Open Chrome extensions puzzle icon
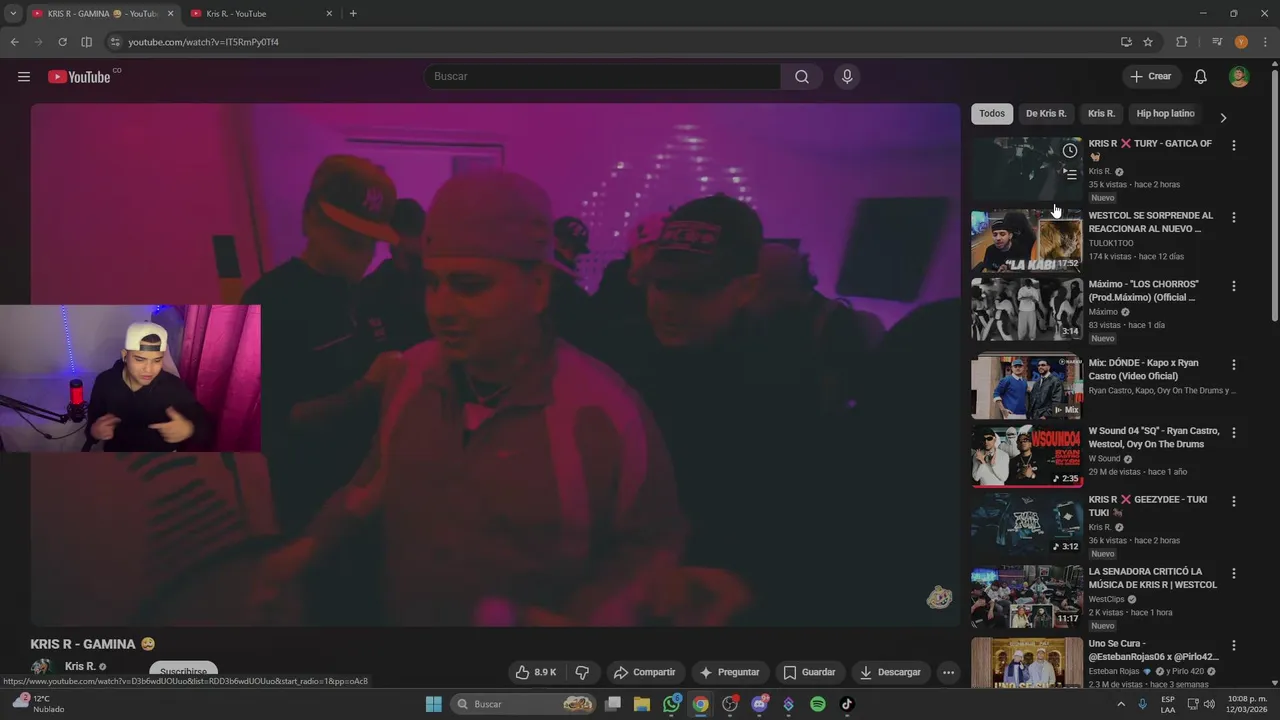This screenshot has width=1280, height=720. tap(1182, 42)
